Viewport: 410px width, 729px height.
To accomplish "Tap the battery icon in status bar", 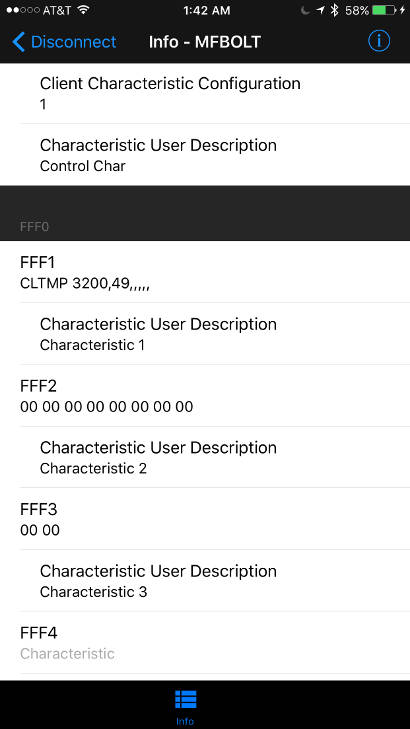I will (x=384, y=11).
